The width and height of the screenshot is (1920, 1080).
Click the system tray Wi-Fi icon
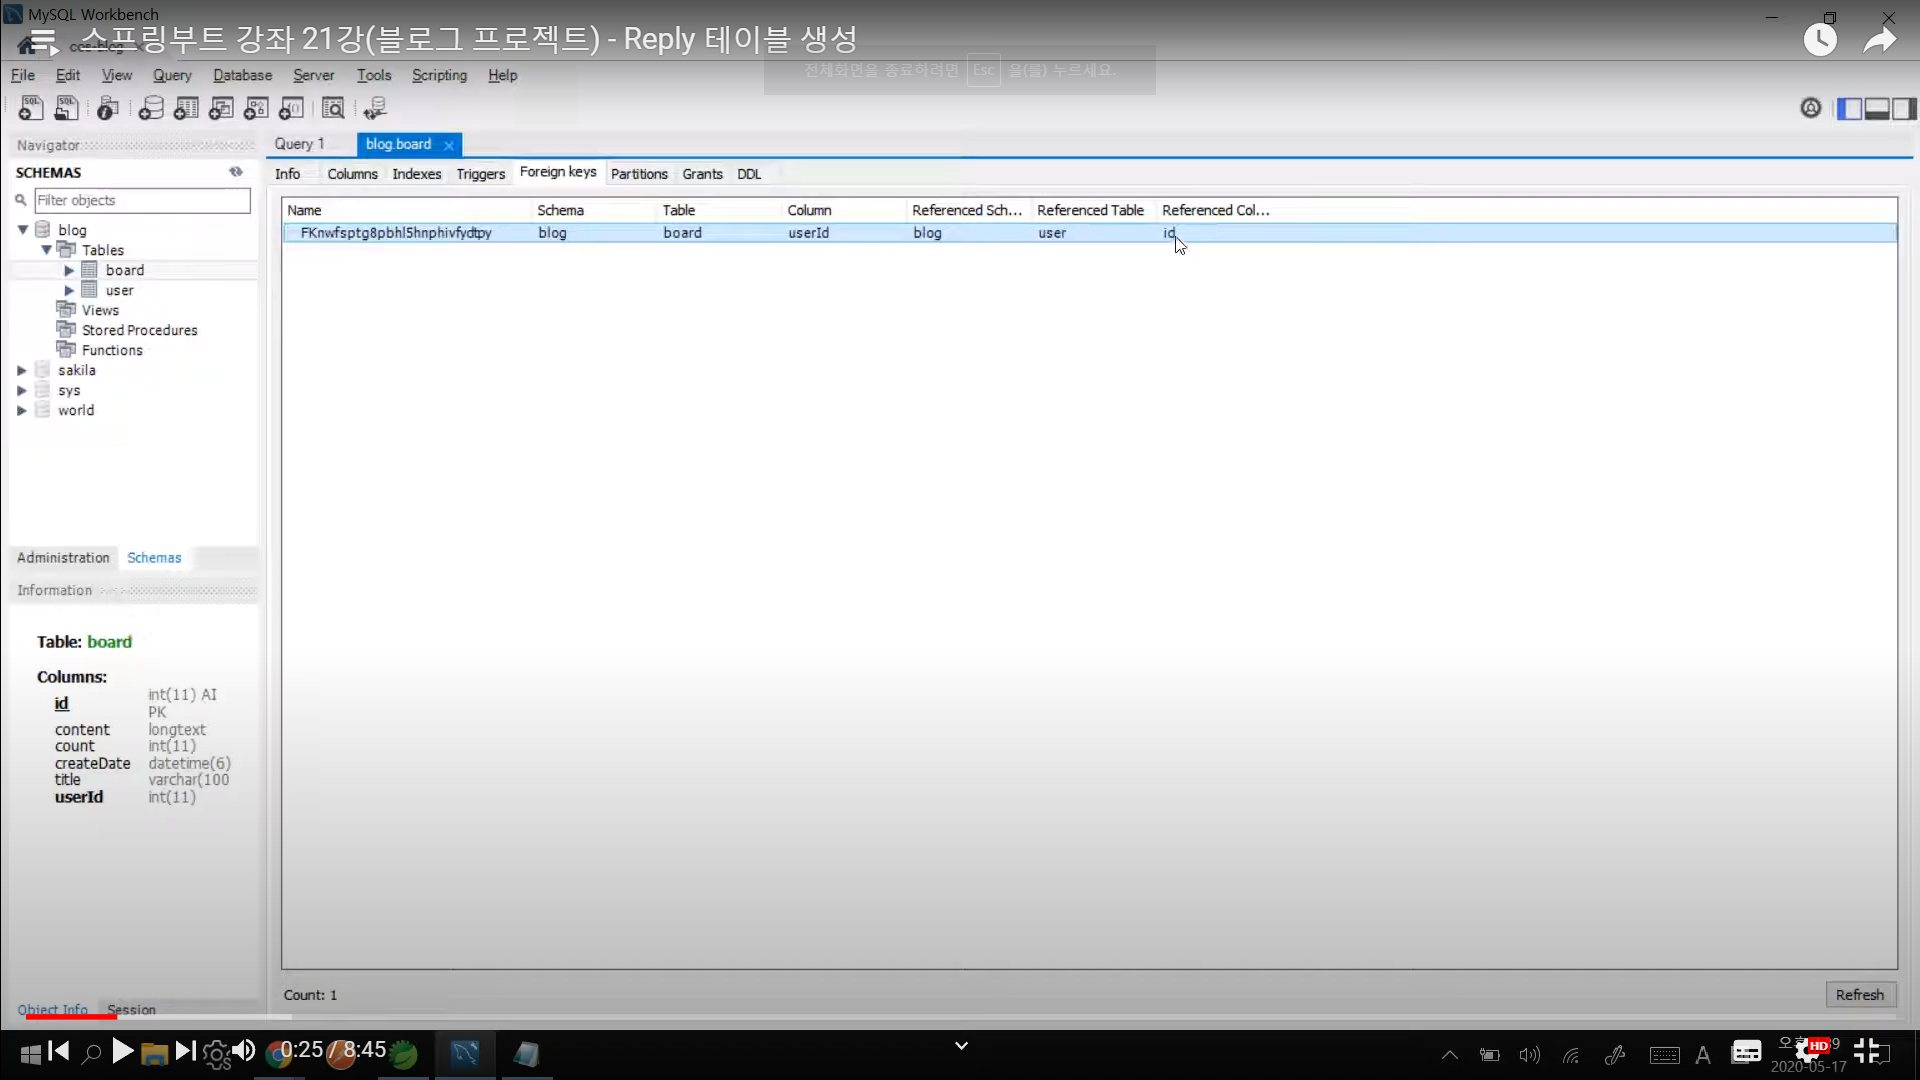coord(1571,1055)
